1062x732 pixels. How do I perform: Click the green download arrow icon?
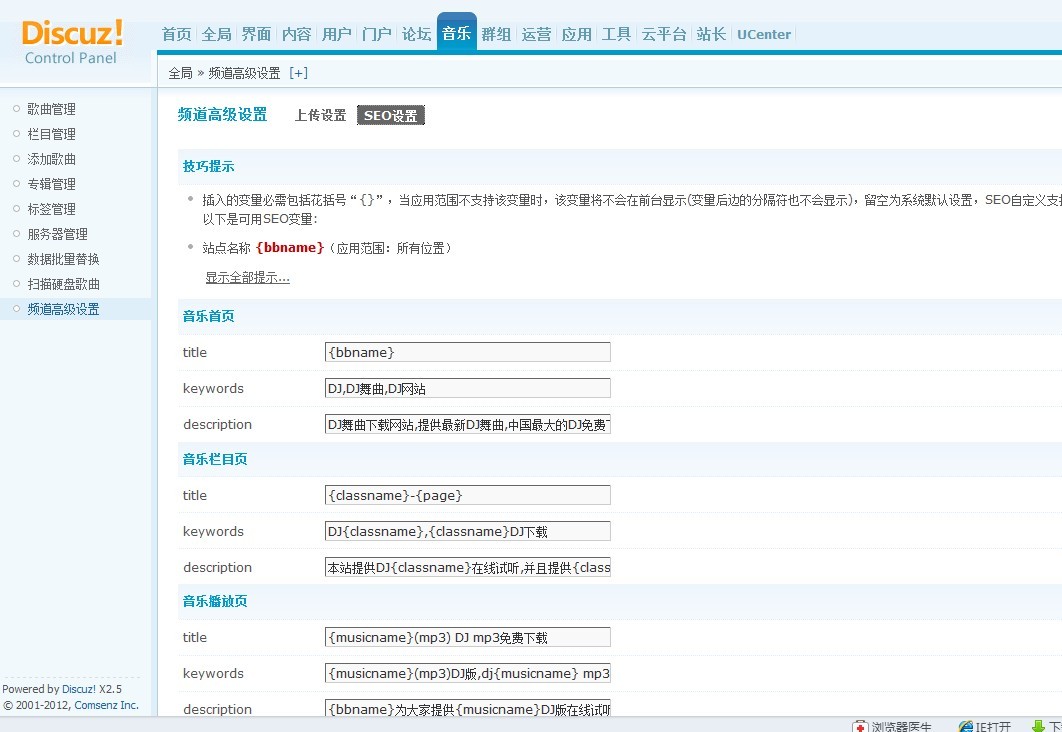pyautogui.click(x=1037, y=726)
